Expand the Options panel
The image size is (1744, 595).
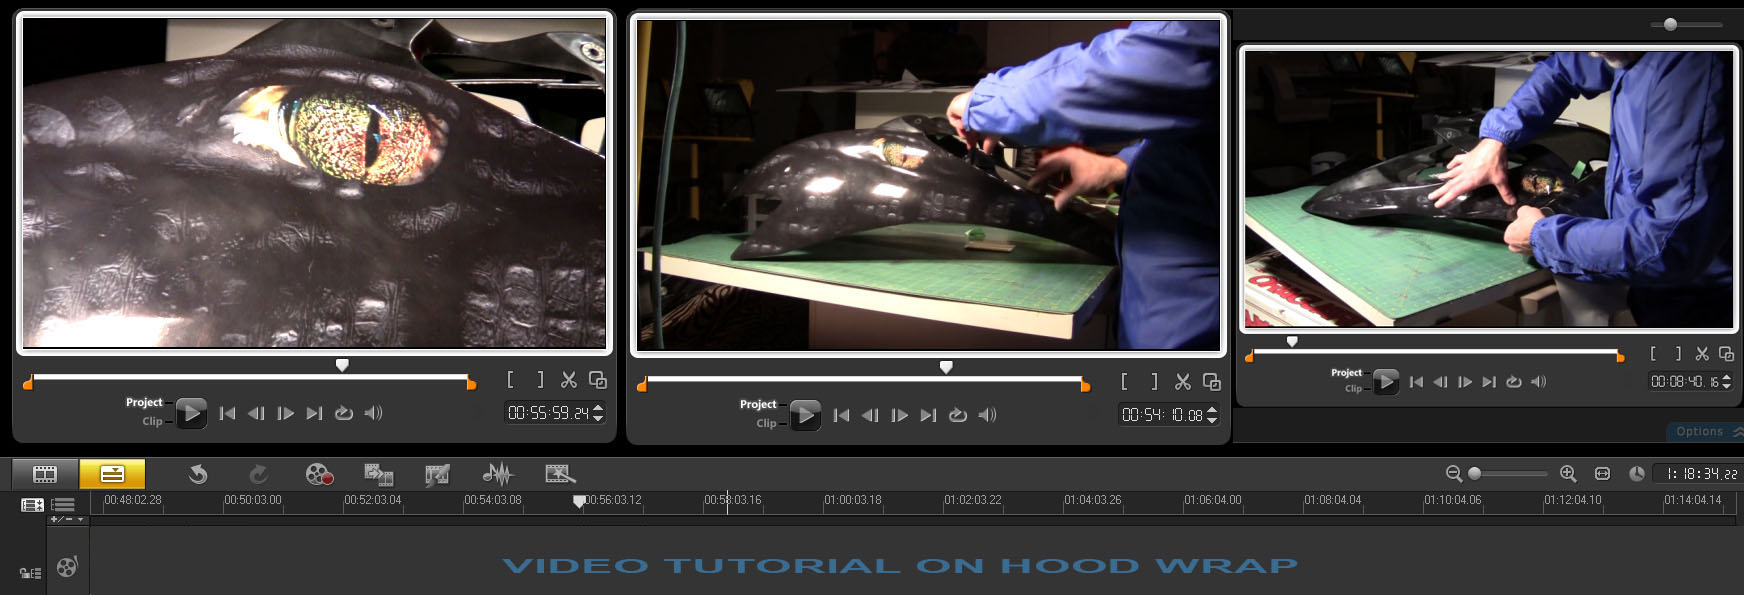click(1737, 432)
